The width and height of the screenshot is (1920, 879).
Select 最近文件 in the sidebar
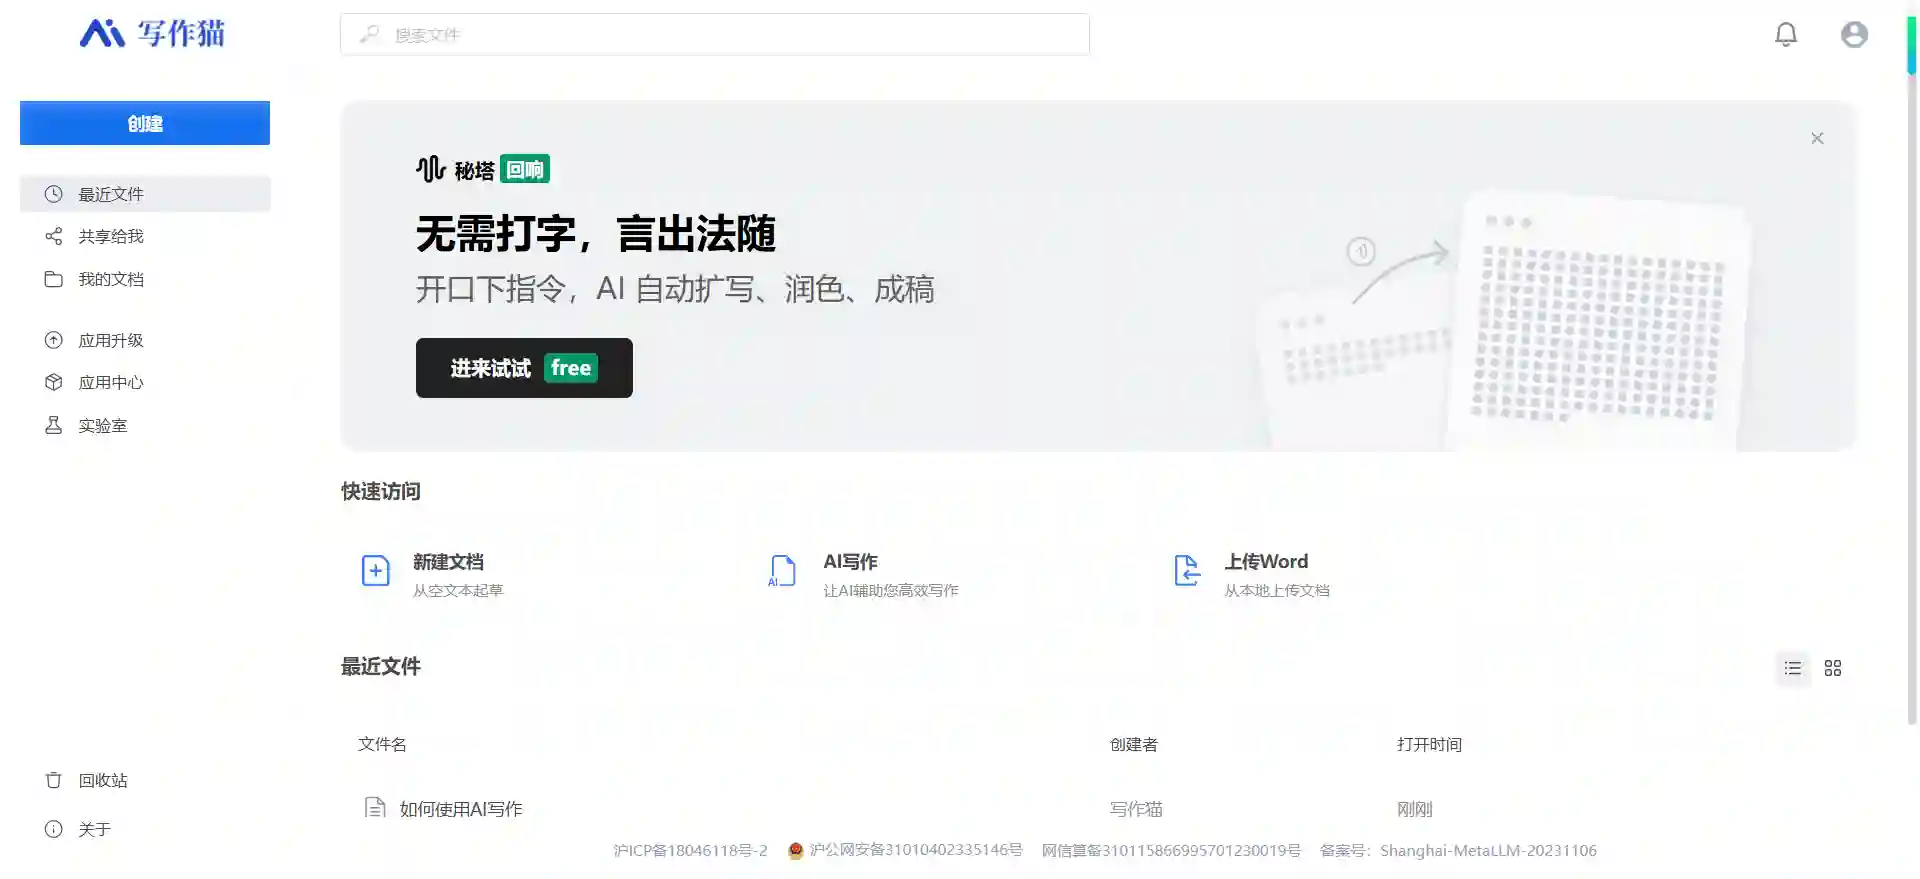(x=145, y=194)
